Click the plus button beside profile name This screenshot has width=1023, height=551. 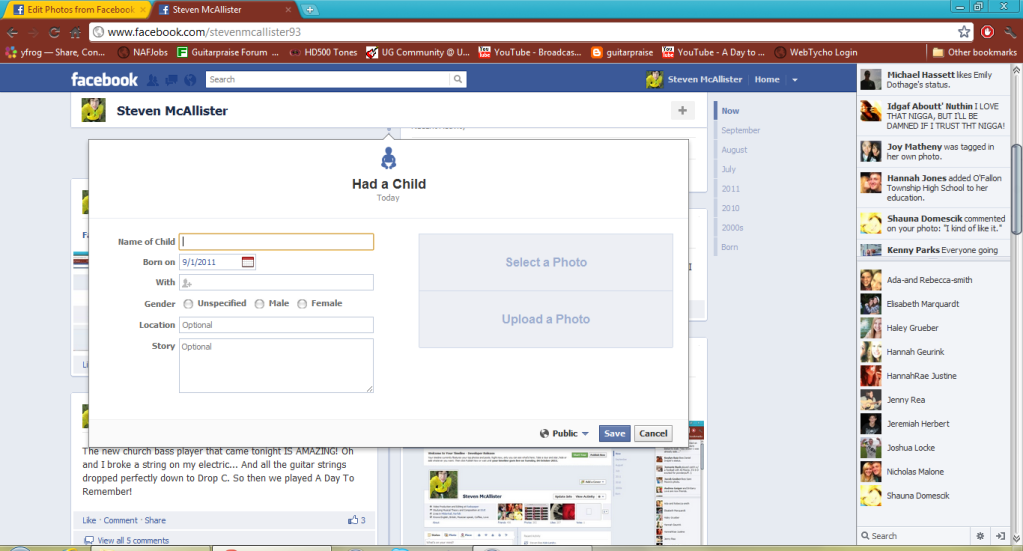point(682,110)
